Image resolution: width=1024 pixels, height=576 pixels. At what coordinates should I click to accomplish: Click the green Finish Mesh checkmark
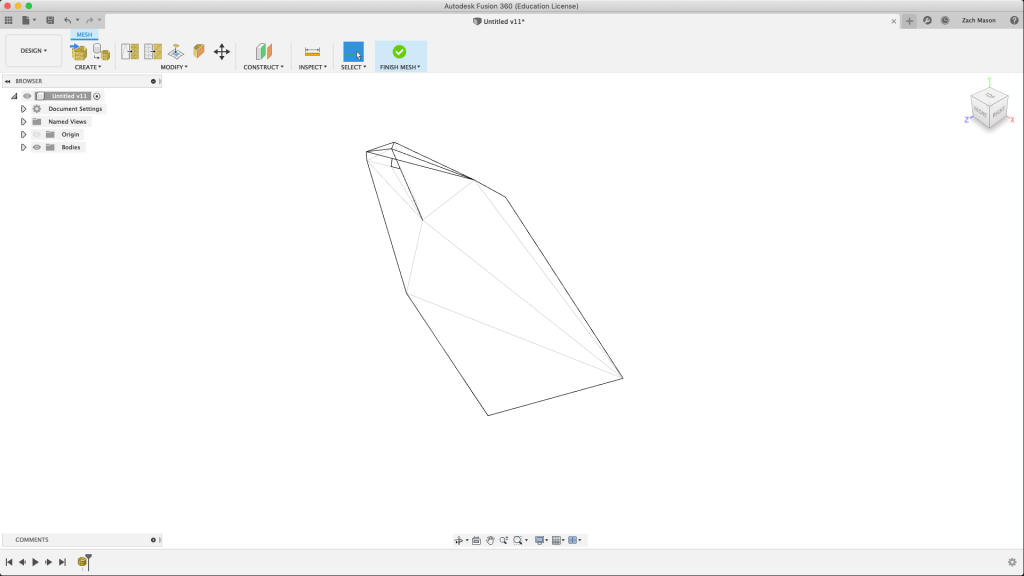tap(400, 51)
